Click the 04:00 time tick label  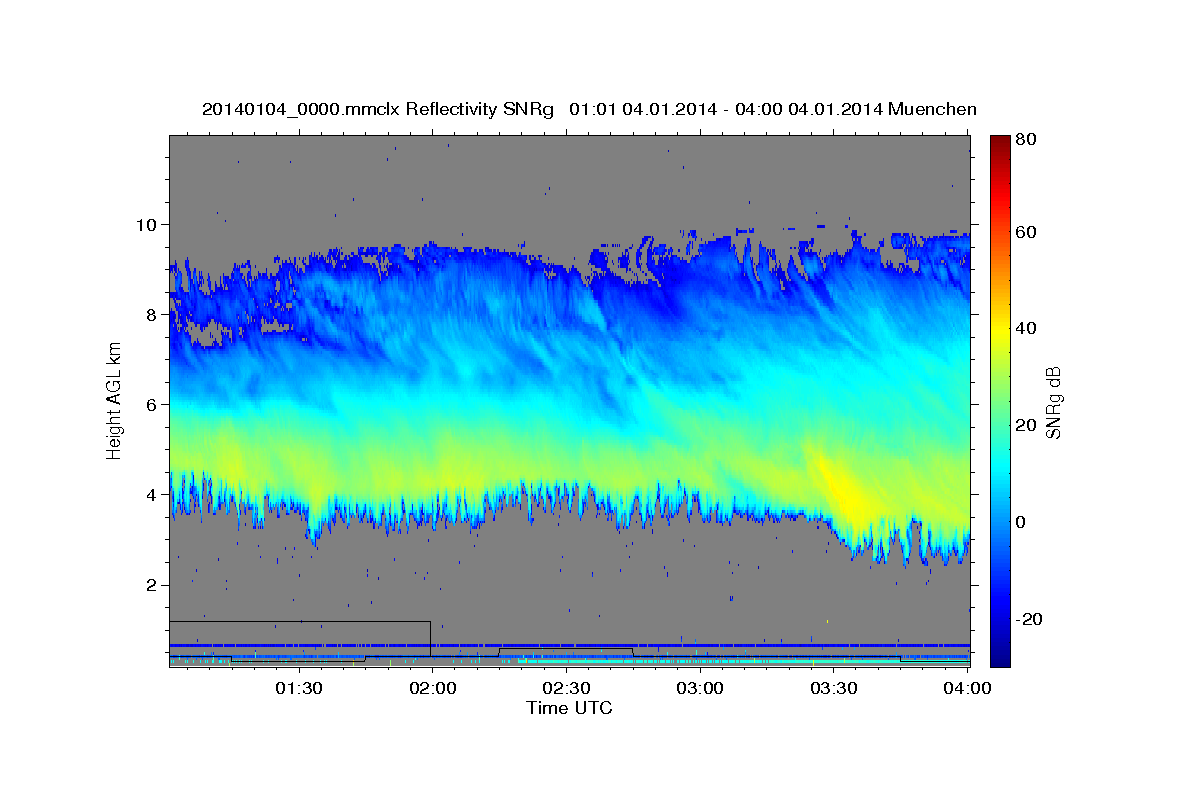point(967,688)
